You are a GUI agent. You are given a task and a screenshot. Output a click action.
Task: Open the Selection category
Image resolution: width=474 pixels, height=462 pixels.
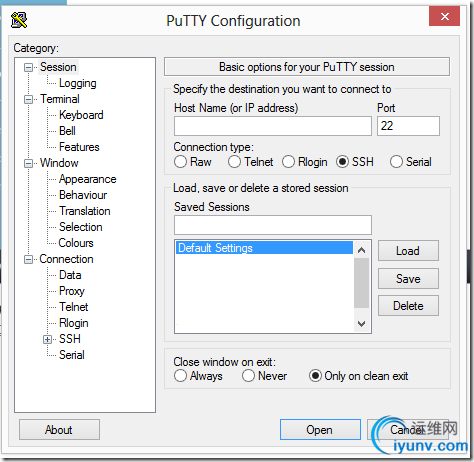81,227
